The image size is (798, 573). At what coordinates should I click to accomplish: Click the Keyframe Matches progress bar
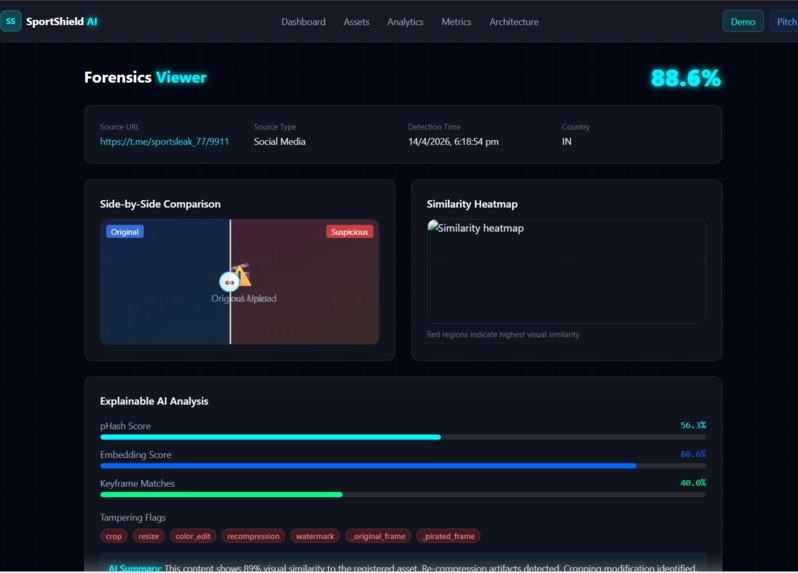click(403, 495)
